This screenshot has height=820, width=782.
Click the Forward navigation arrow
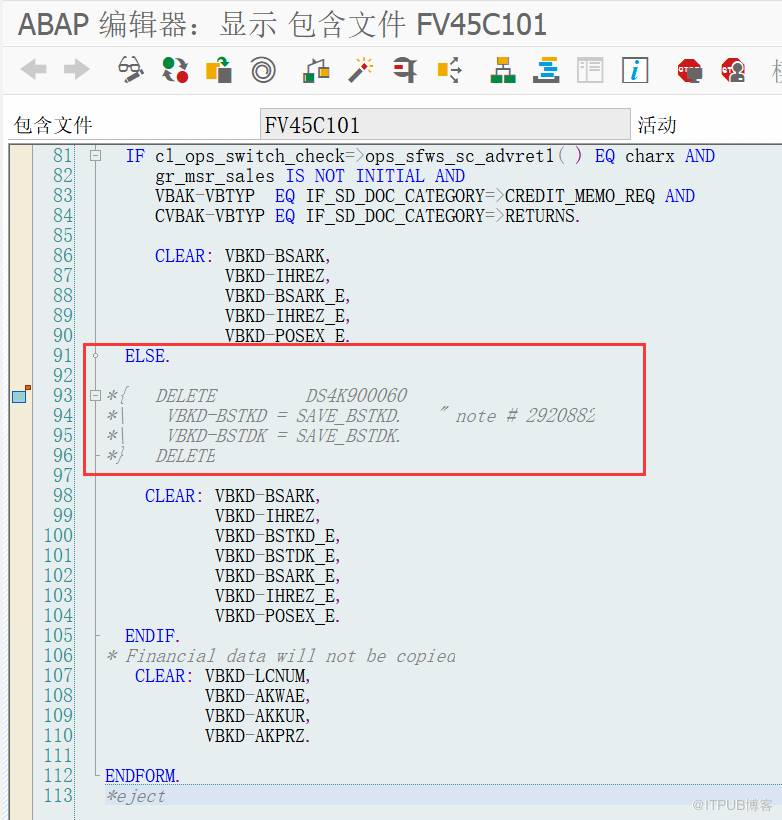pos(76,70)
